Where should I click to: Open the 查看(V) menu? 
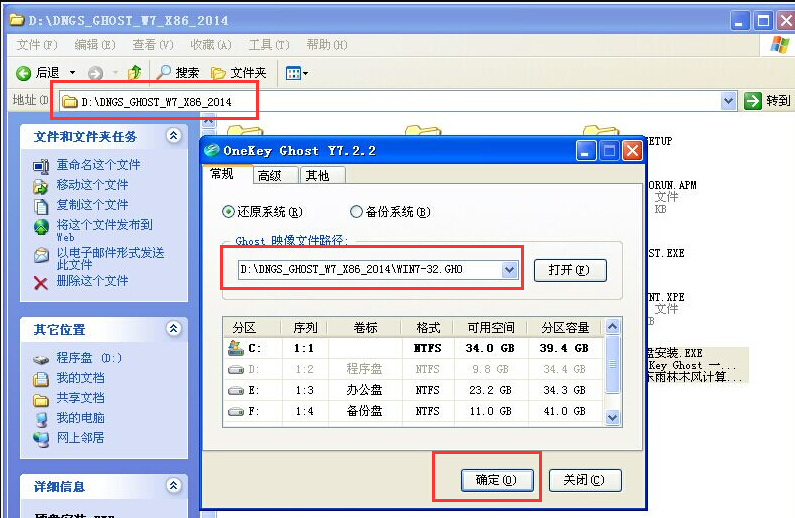click(x=153, y=45)
